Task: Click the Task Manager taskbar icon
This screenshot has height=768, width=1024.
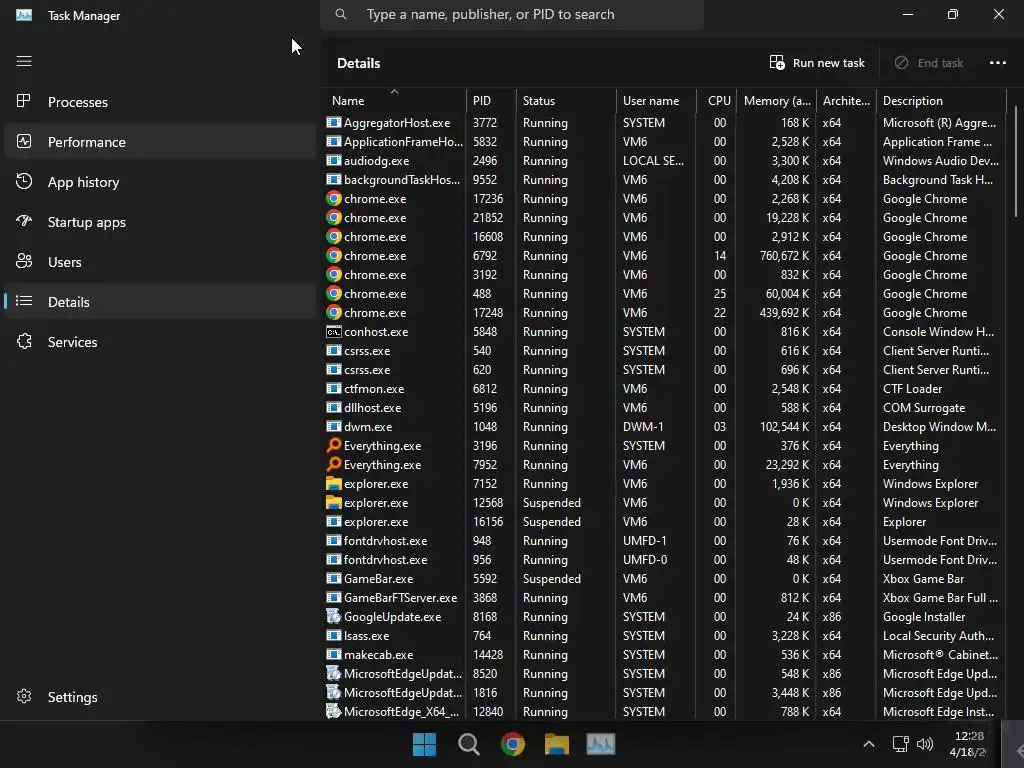Action: [601, 744]
